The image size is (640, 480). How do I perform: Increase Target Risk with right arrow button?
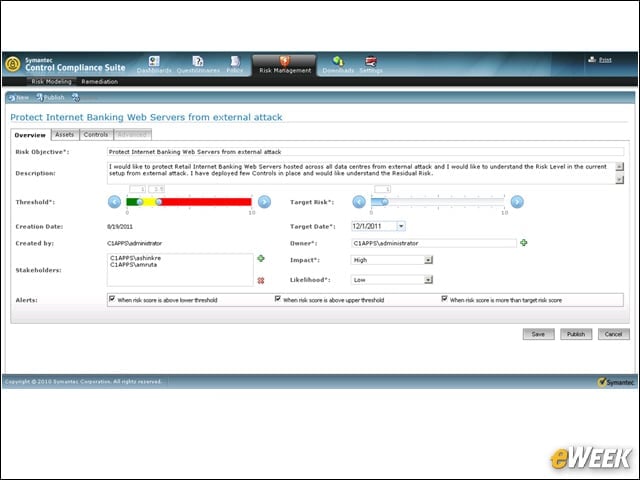tap(517, 202)
